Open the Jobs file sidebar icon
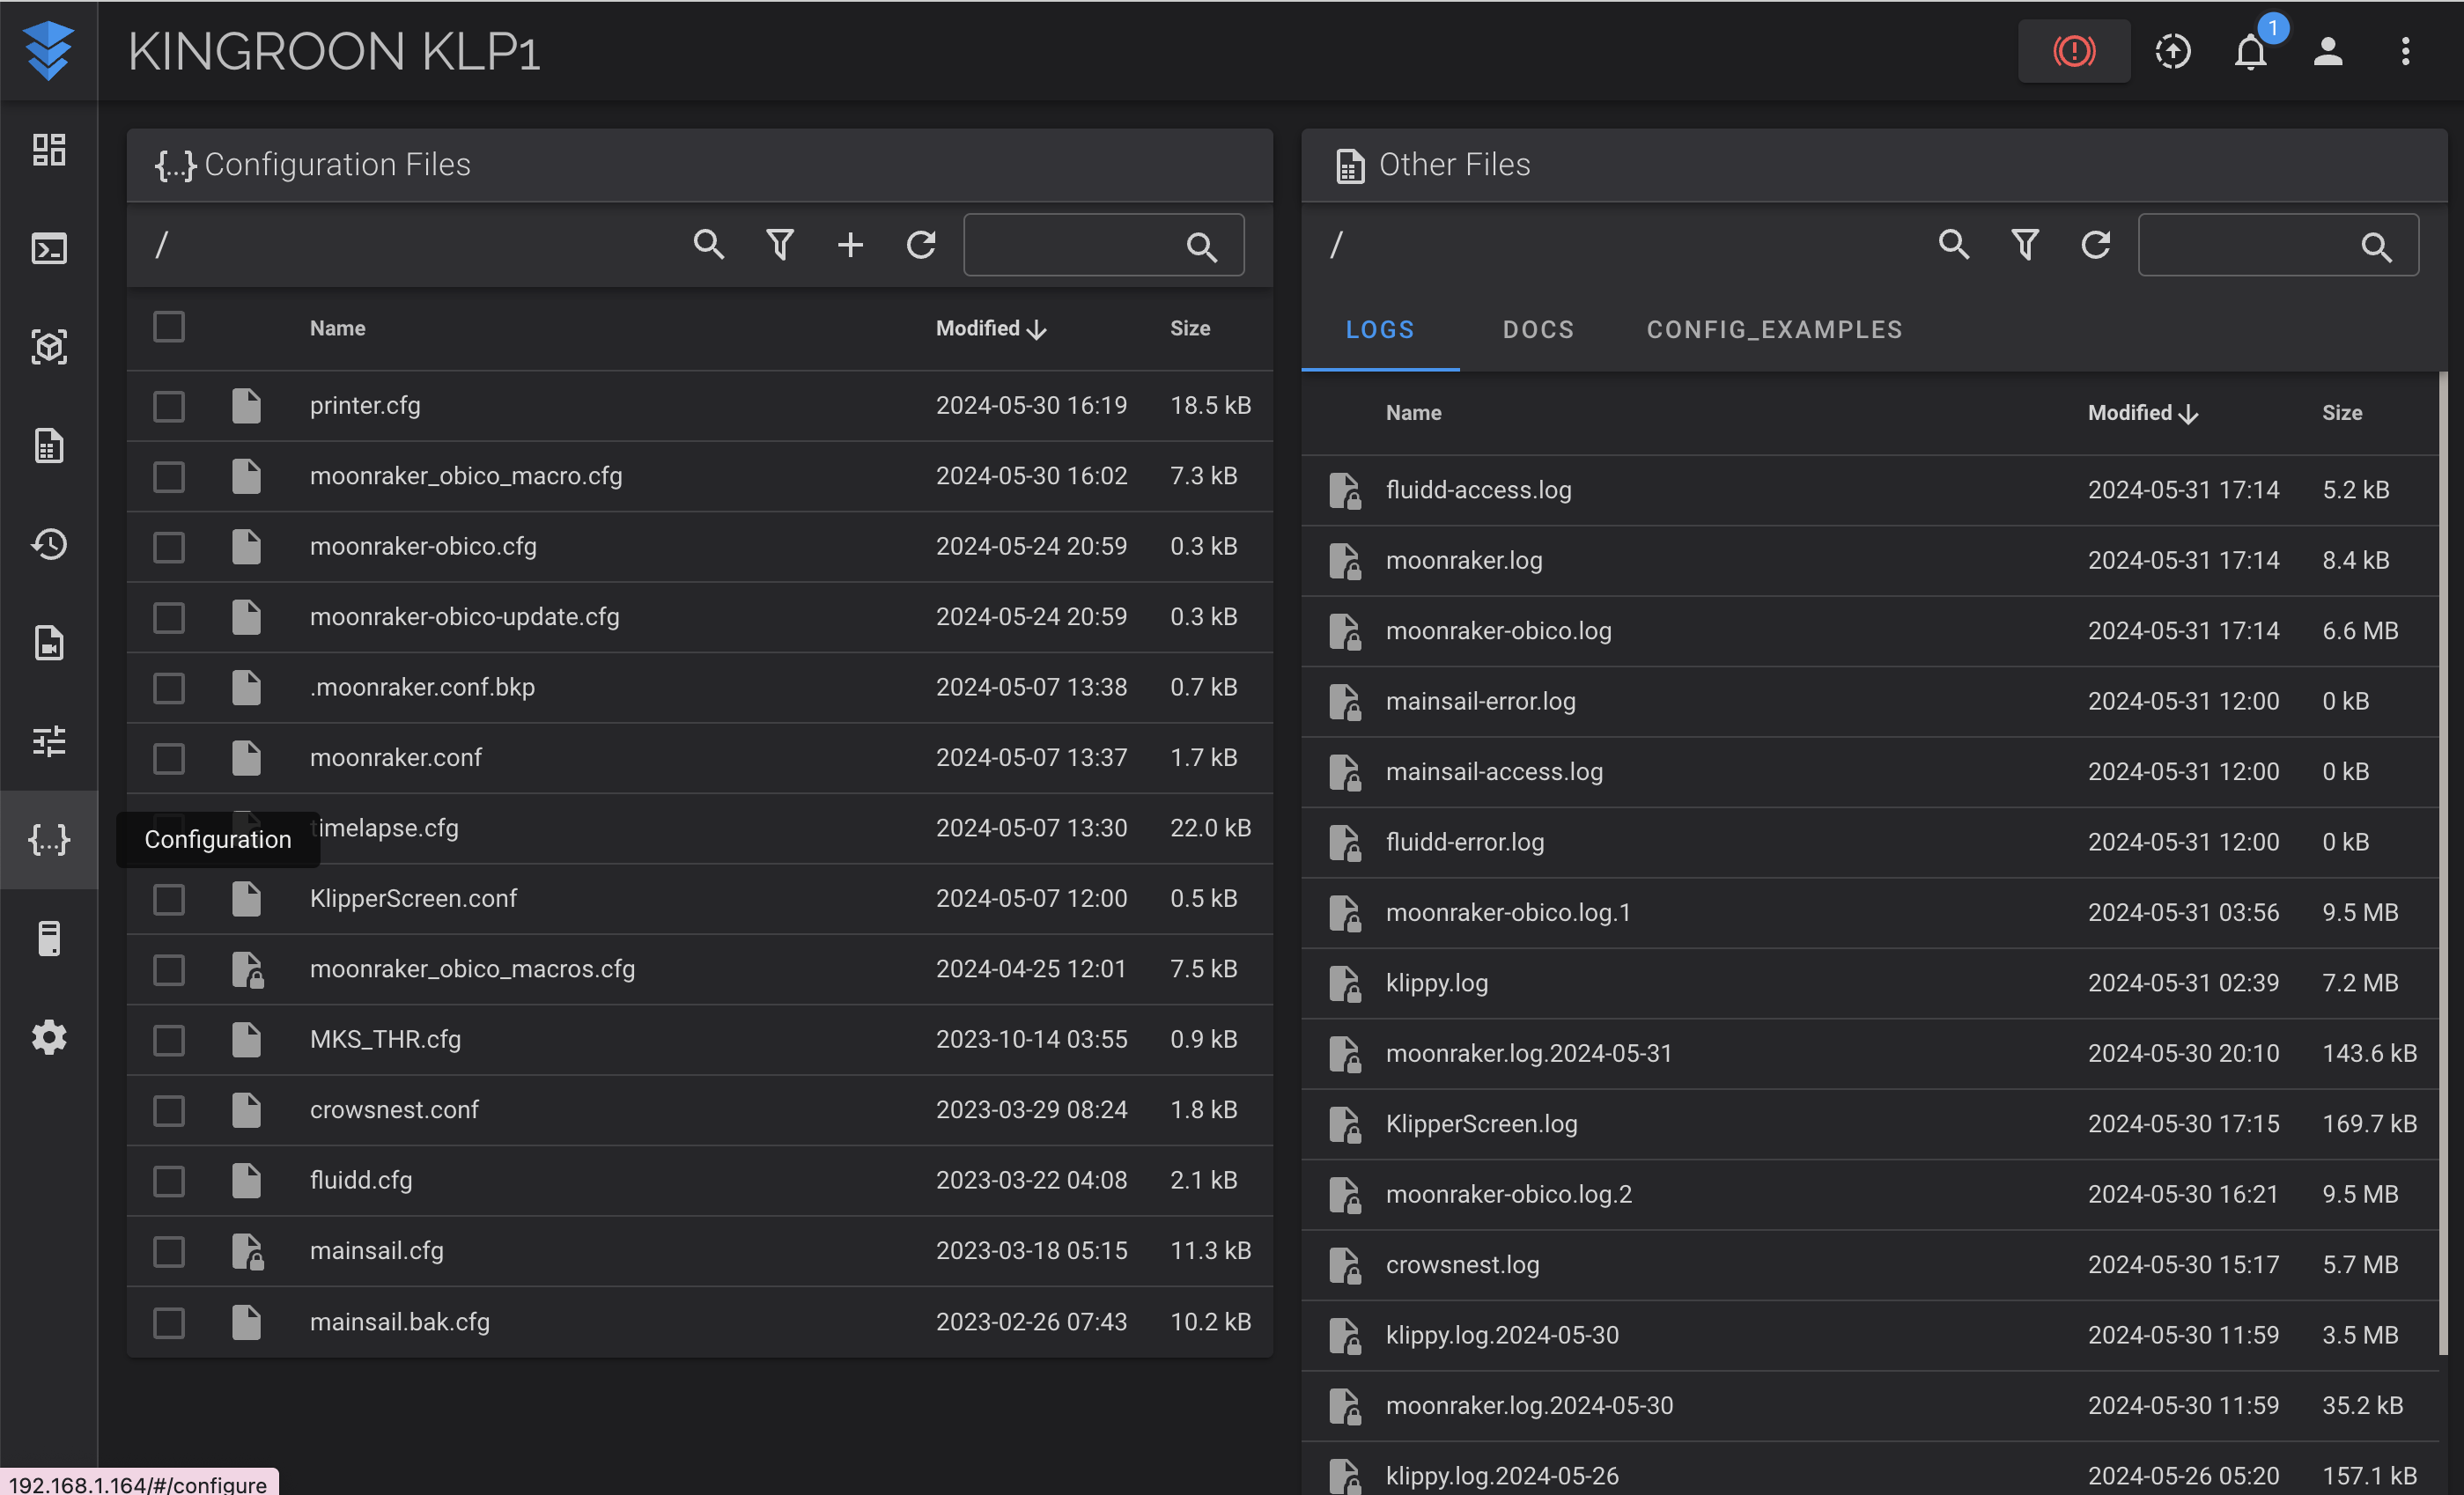 pyautogui.click(x=49, y=446)
